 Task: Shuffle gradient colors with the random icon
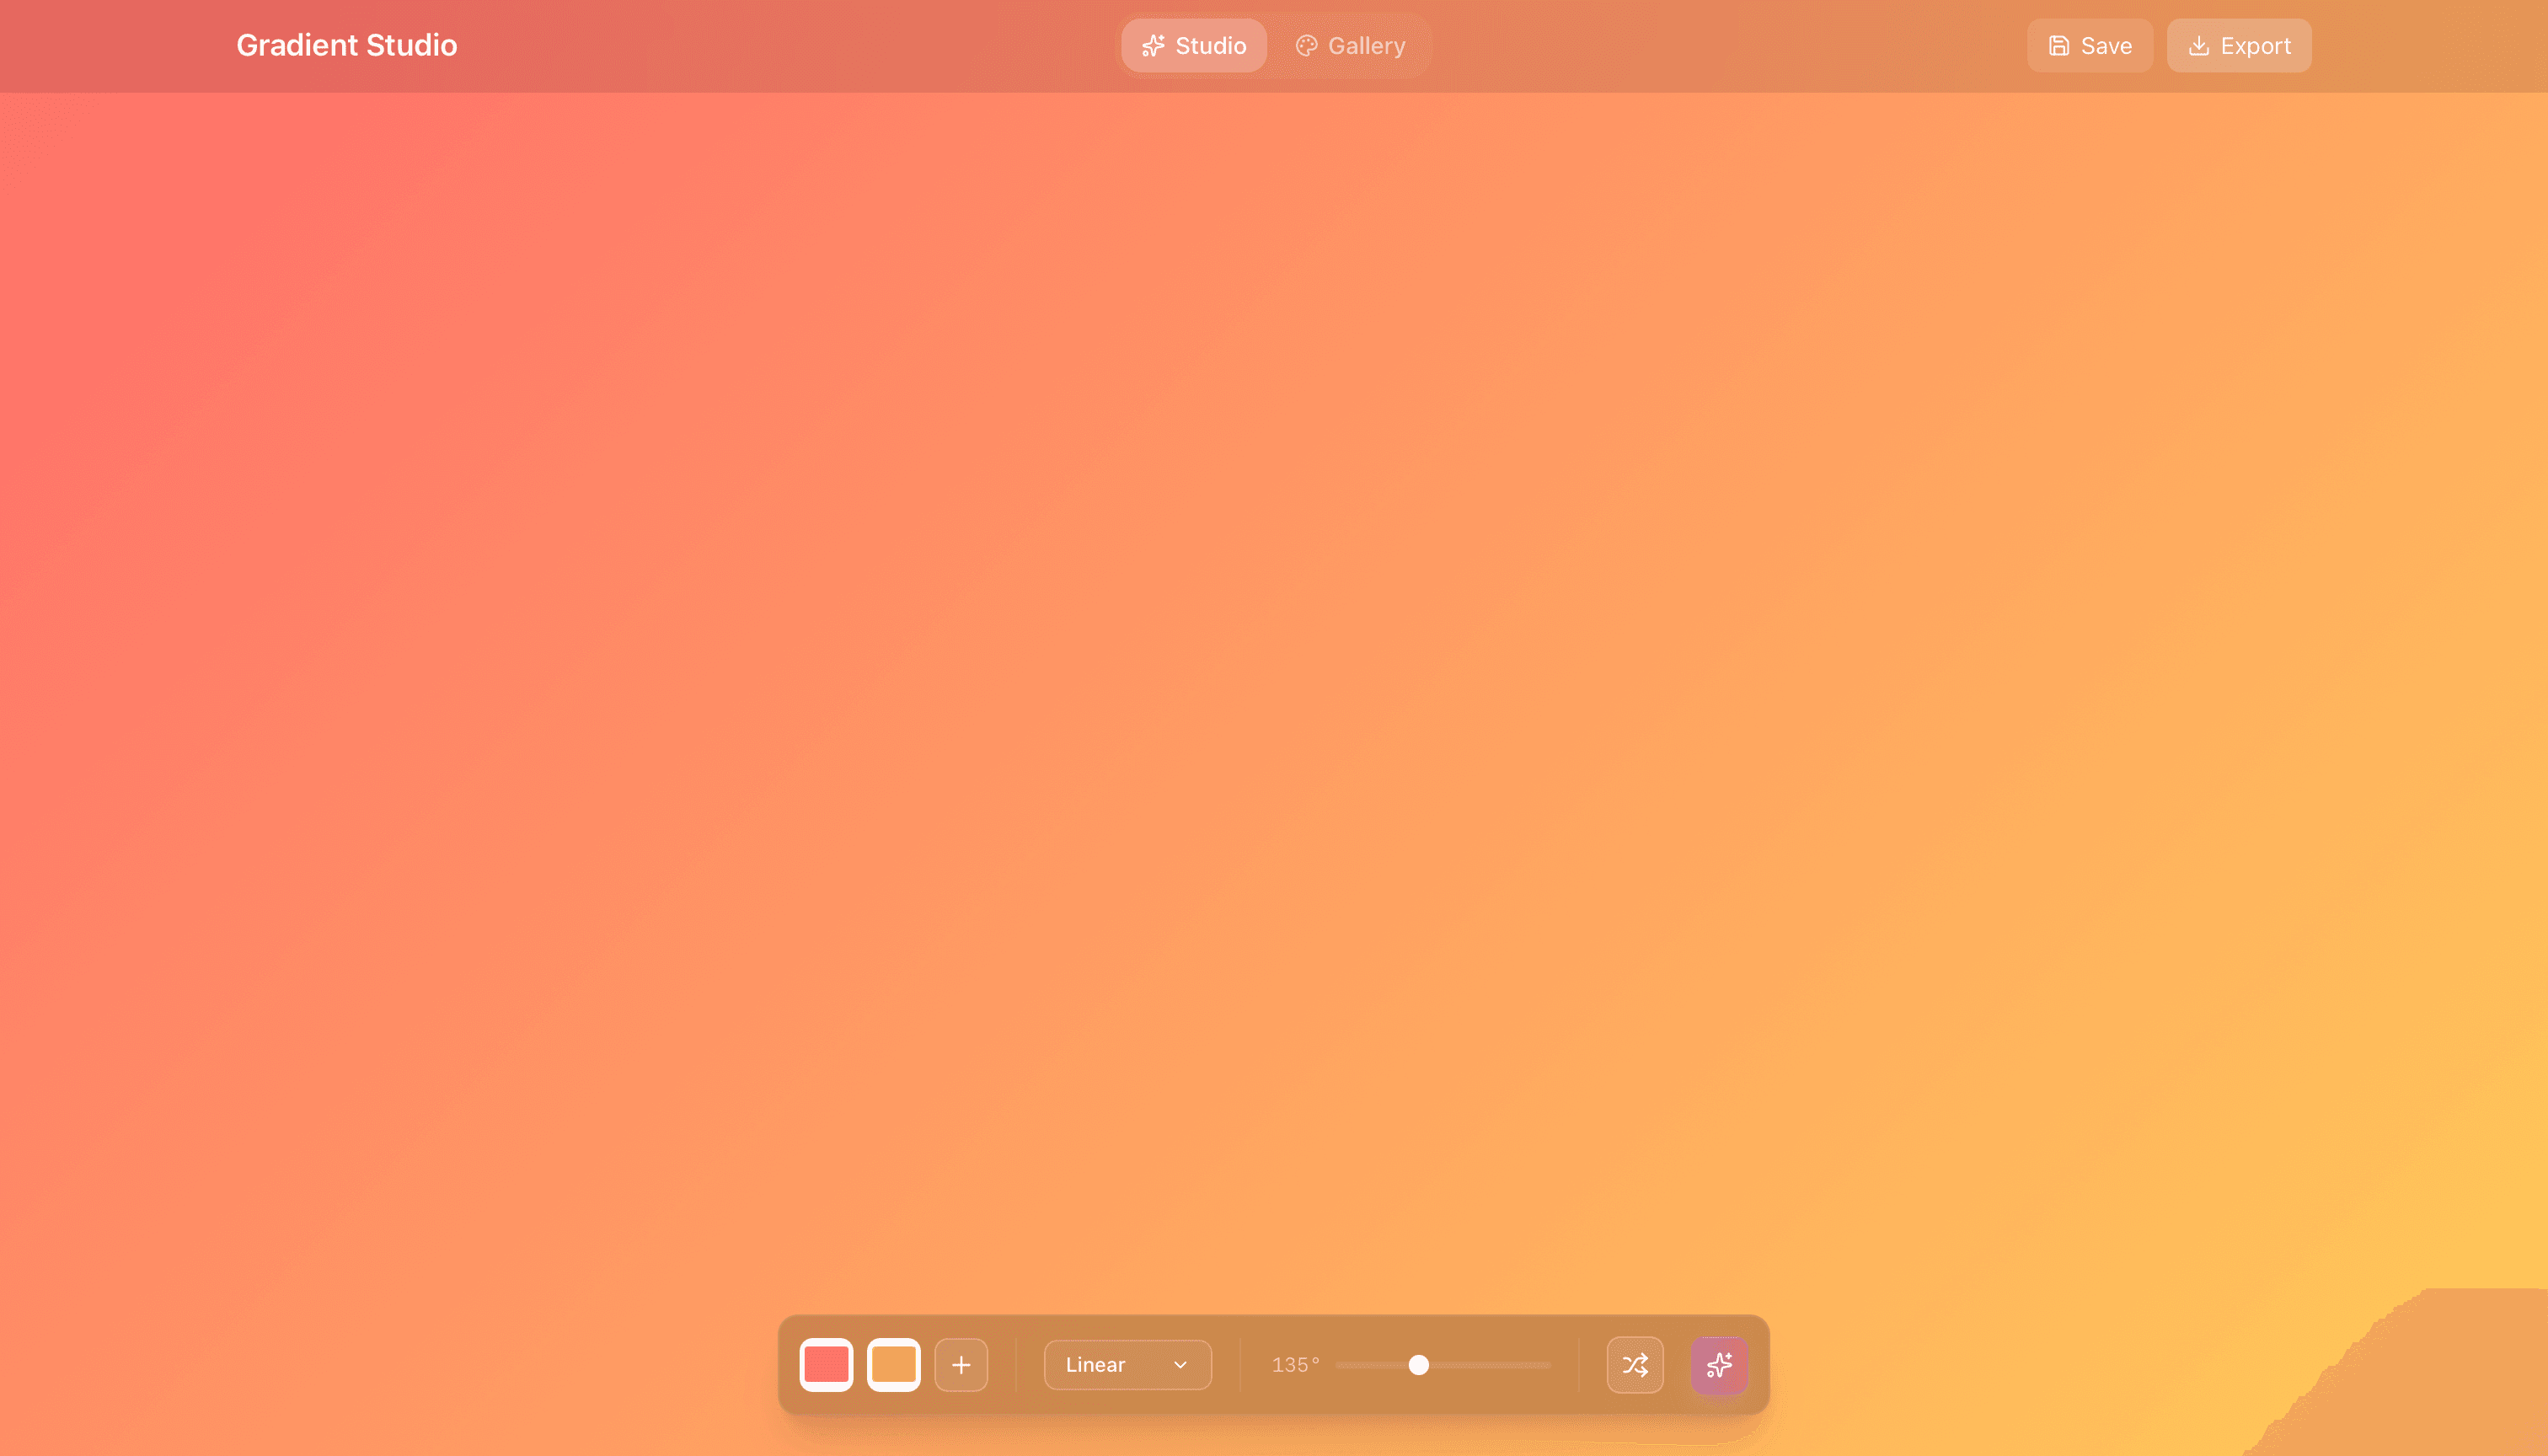tap(1634, 1364)
